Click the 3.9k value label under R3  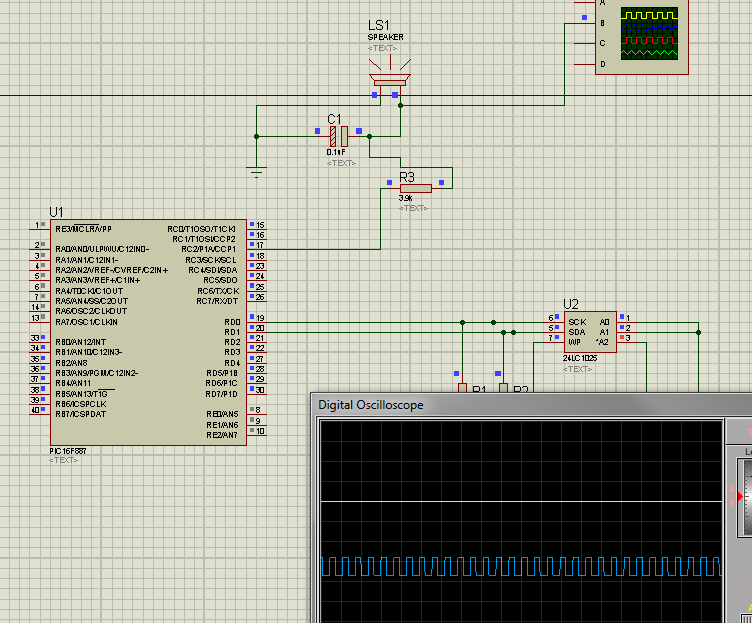[406, 199]
